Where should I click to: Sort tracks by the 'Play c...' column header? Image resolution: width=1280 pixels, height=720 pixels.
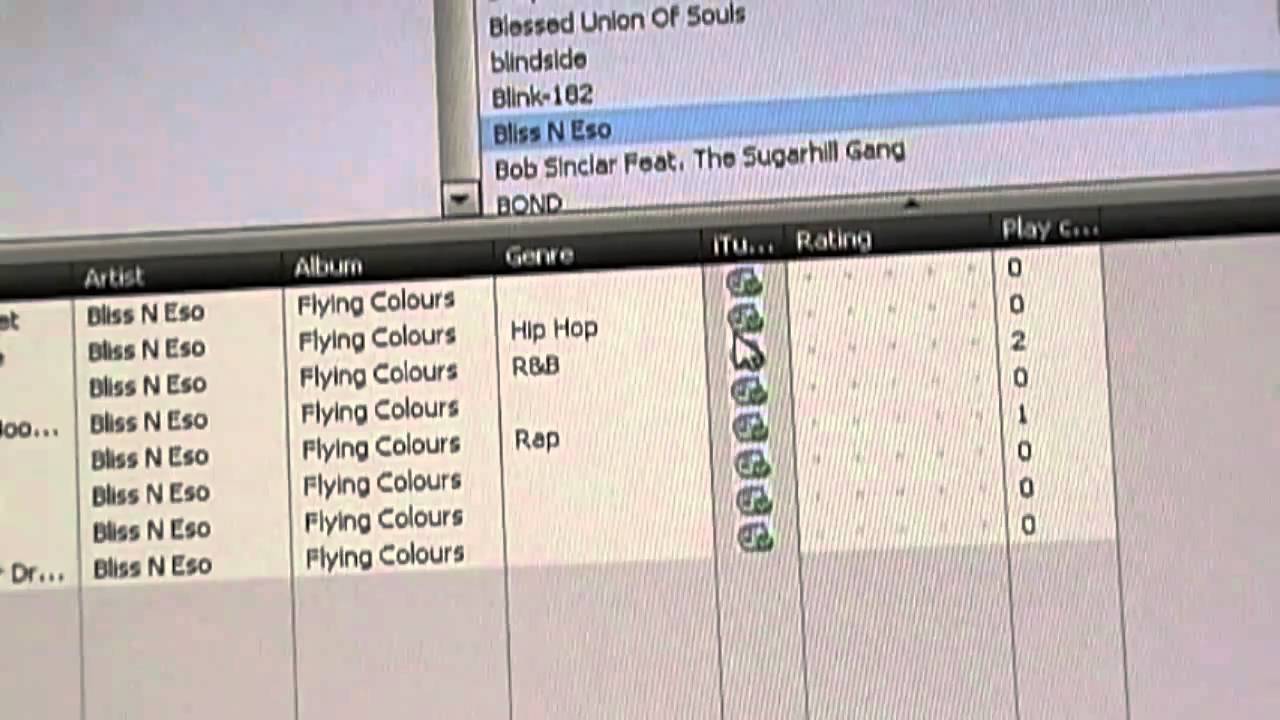pos(1050,228)
